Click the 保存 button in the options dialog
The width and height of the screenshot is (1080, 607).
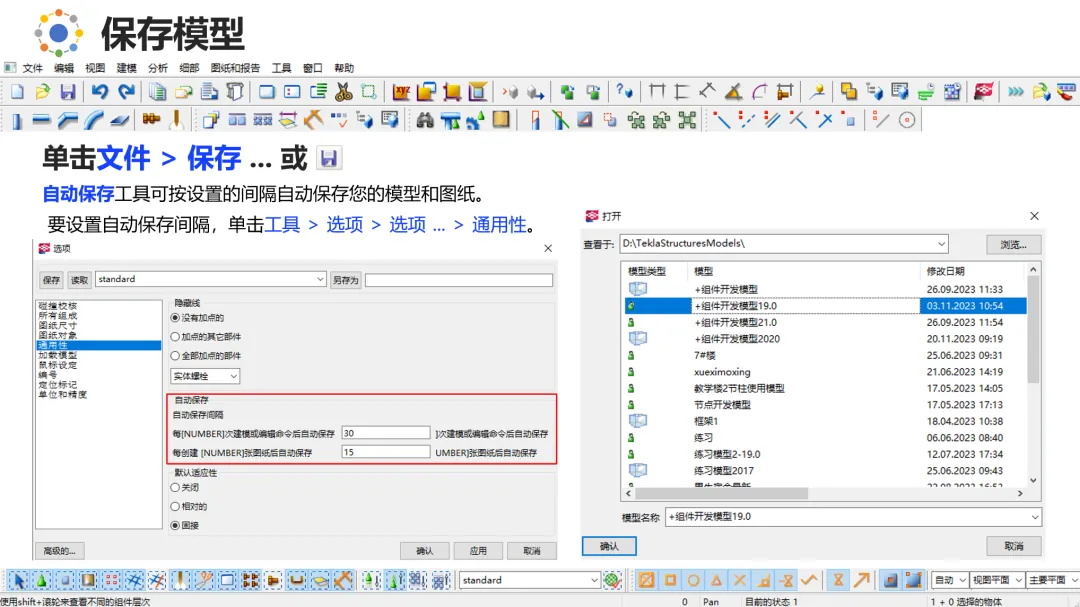52,280
